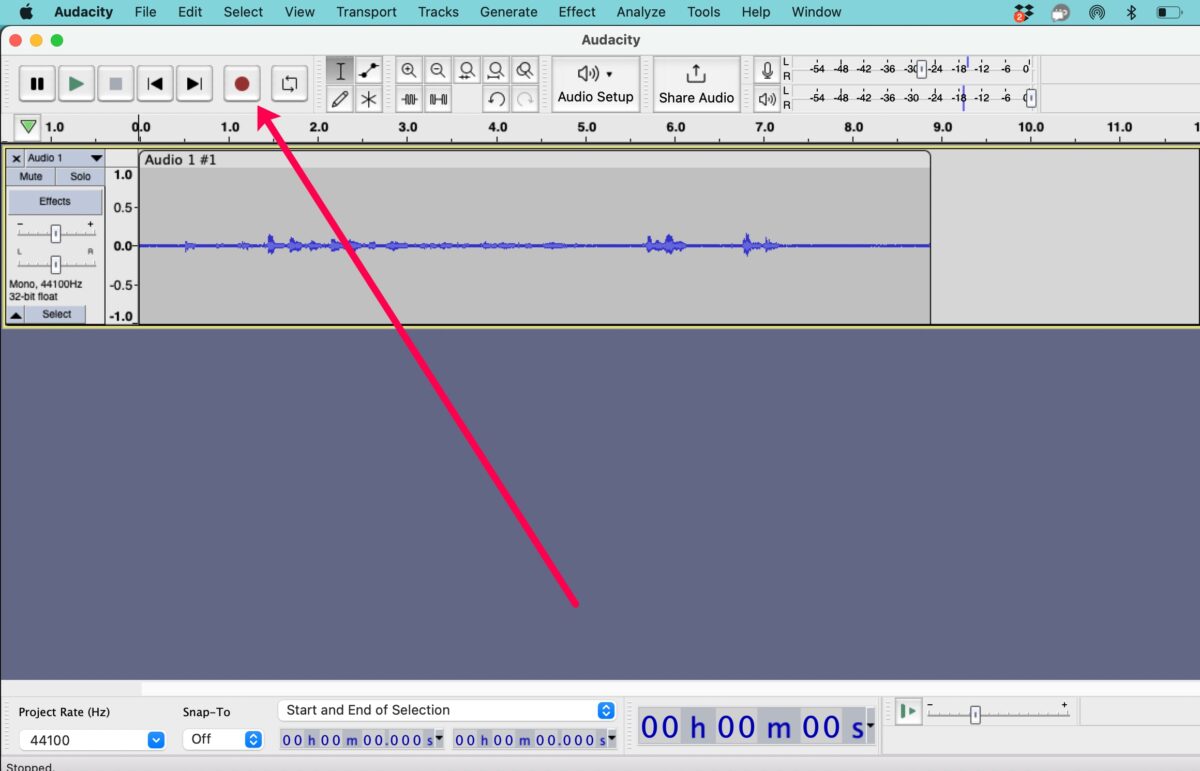
Task: Fit project to width zoom icon
Action: (x=496, y=70)
